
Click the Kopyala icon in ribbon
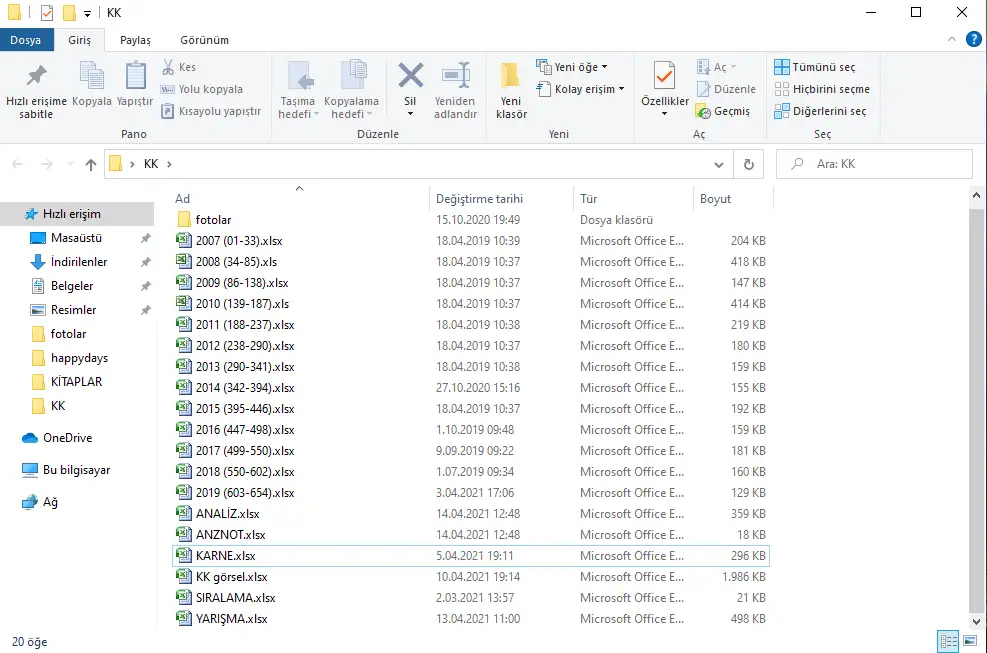pos(92,78)
